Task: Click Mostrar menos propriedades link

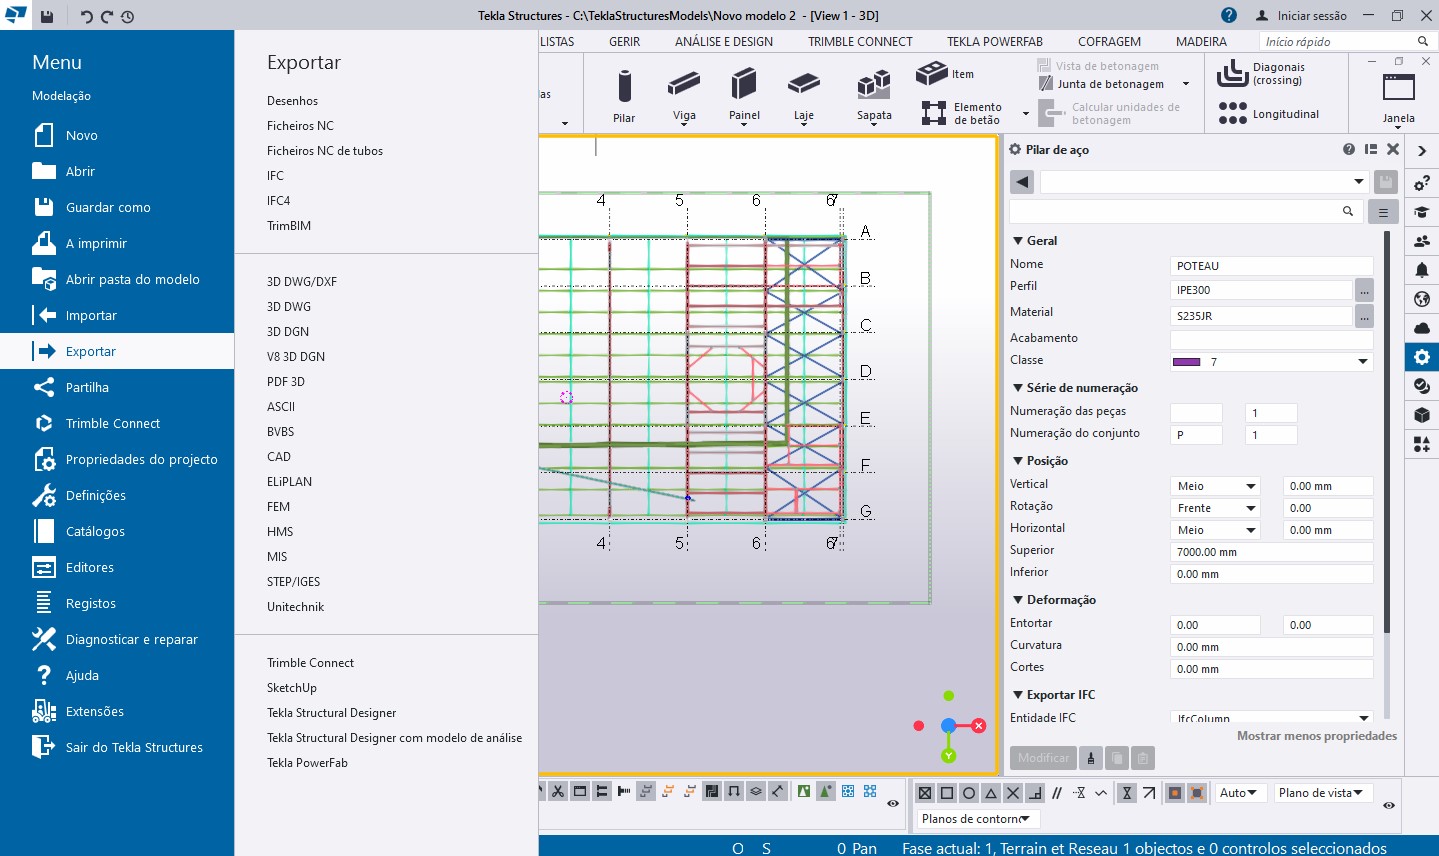Action: tap(1317, 736)
